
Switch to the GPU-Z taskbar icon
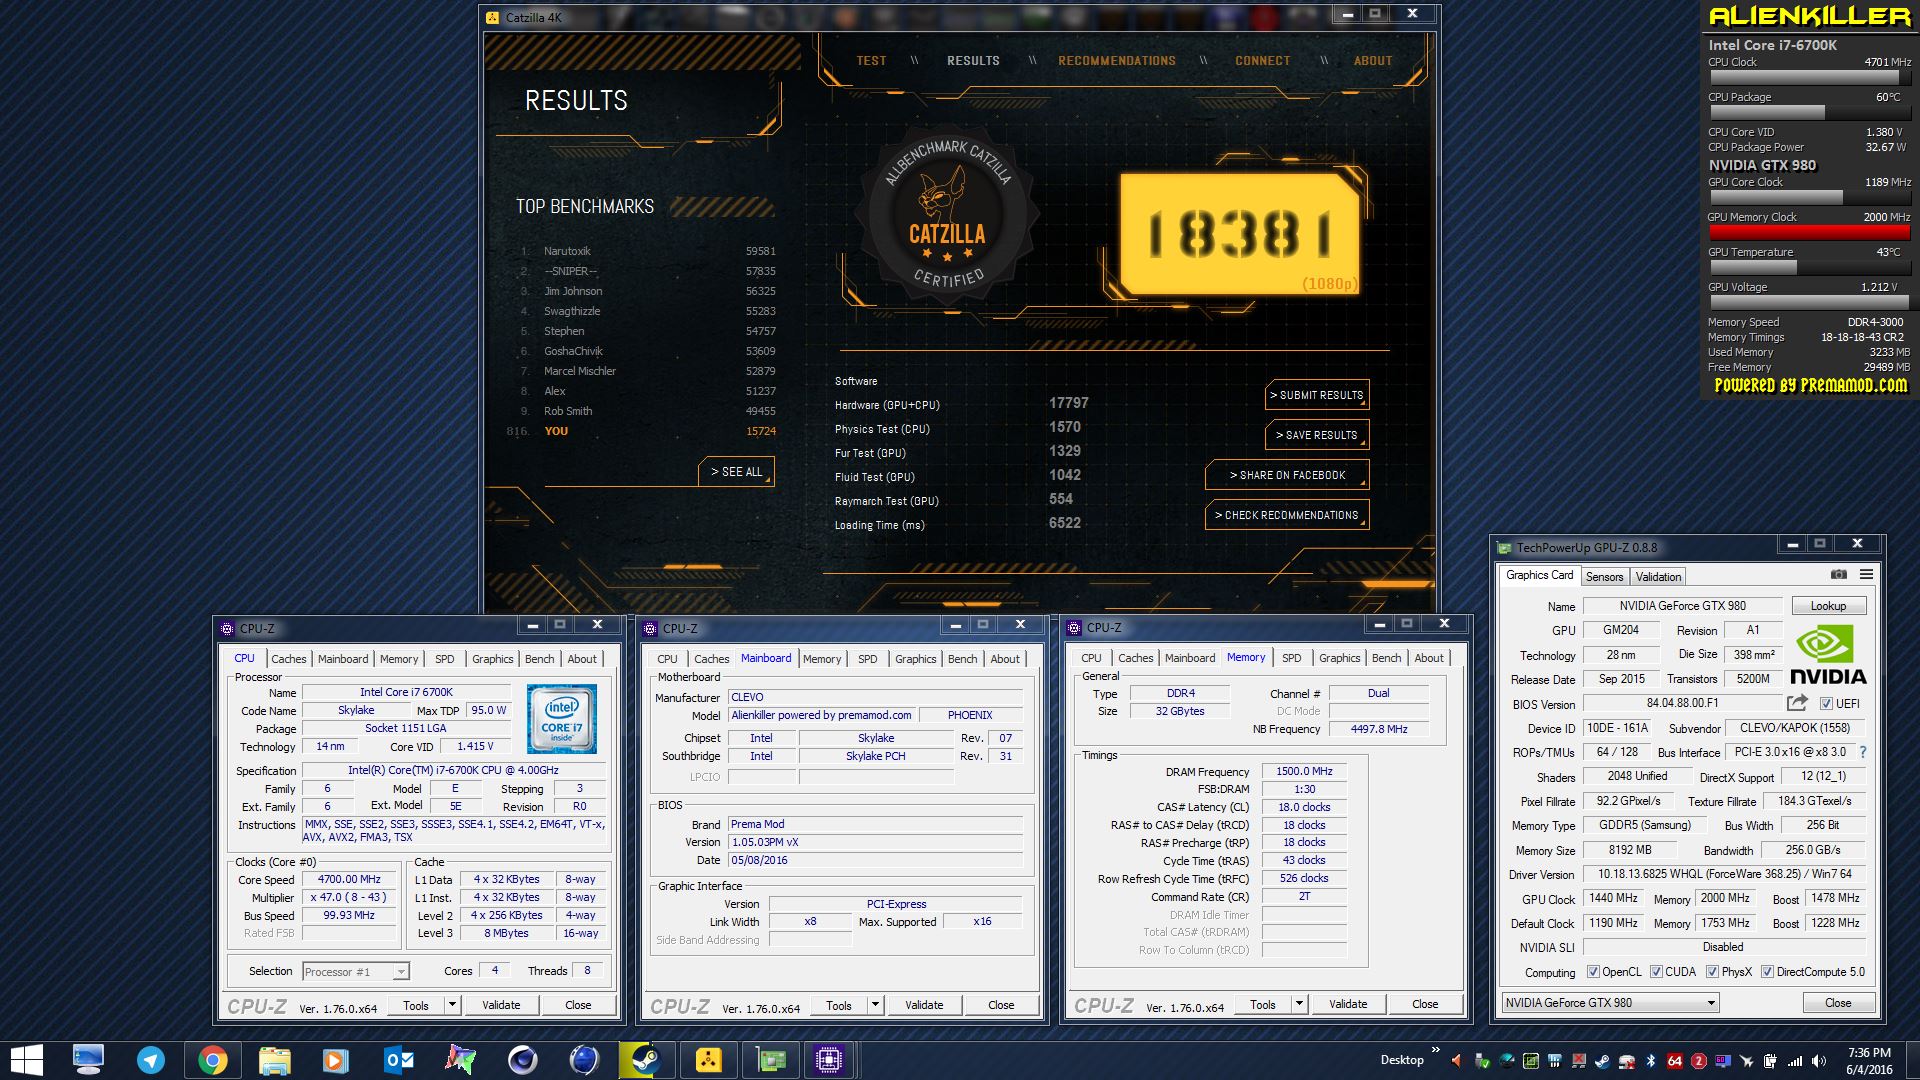(x=770, y=1060)
